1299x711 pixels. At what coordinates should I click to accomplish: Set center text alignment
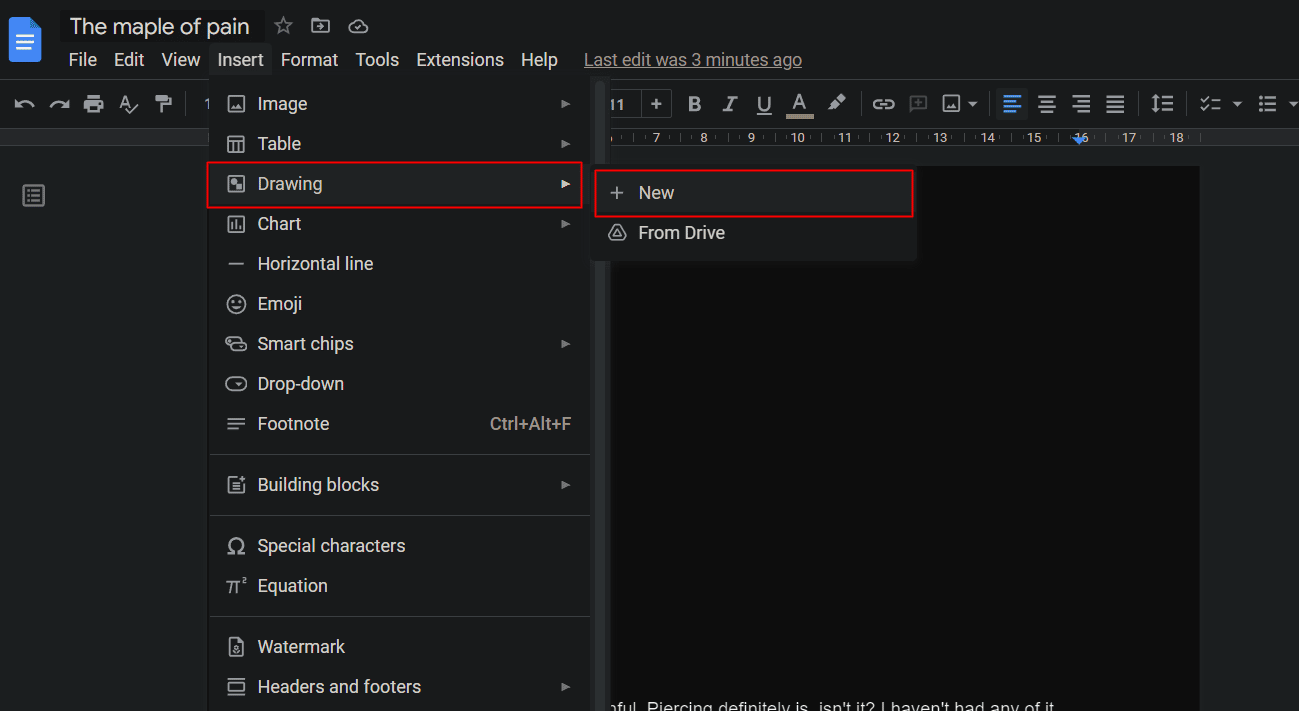pos(1046,104)
